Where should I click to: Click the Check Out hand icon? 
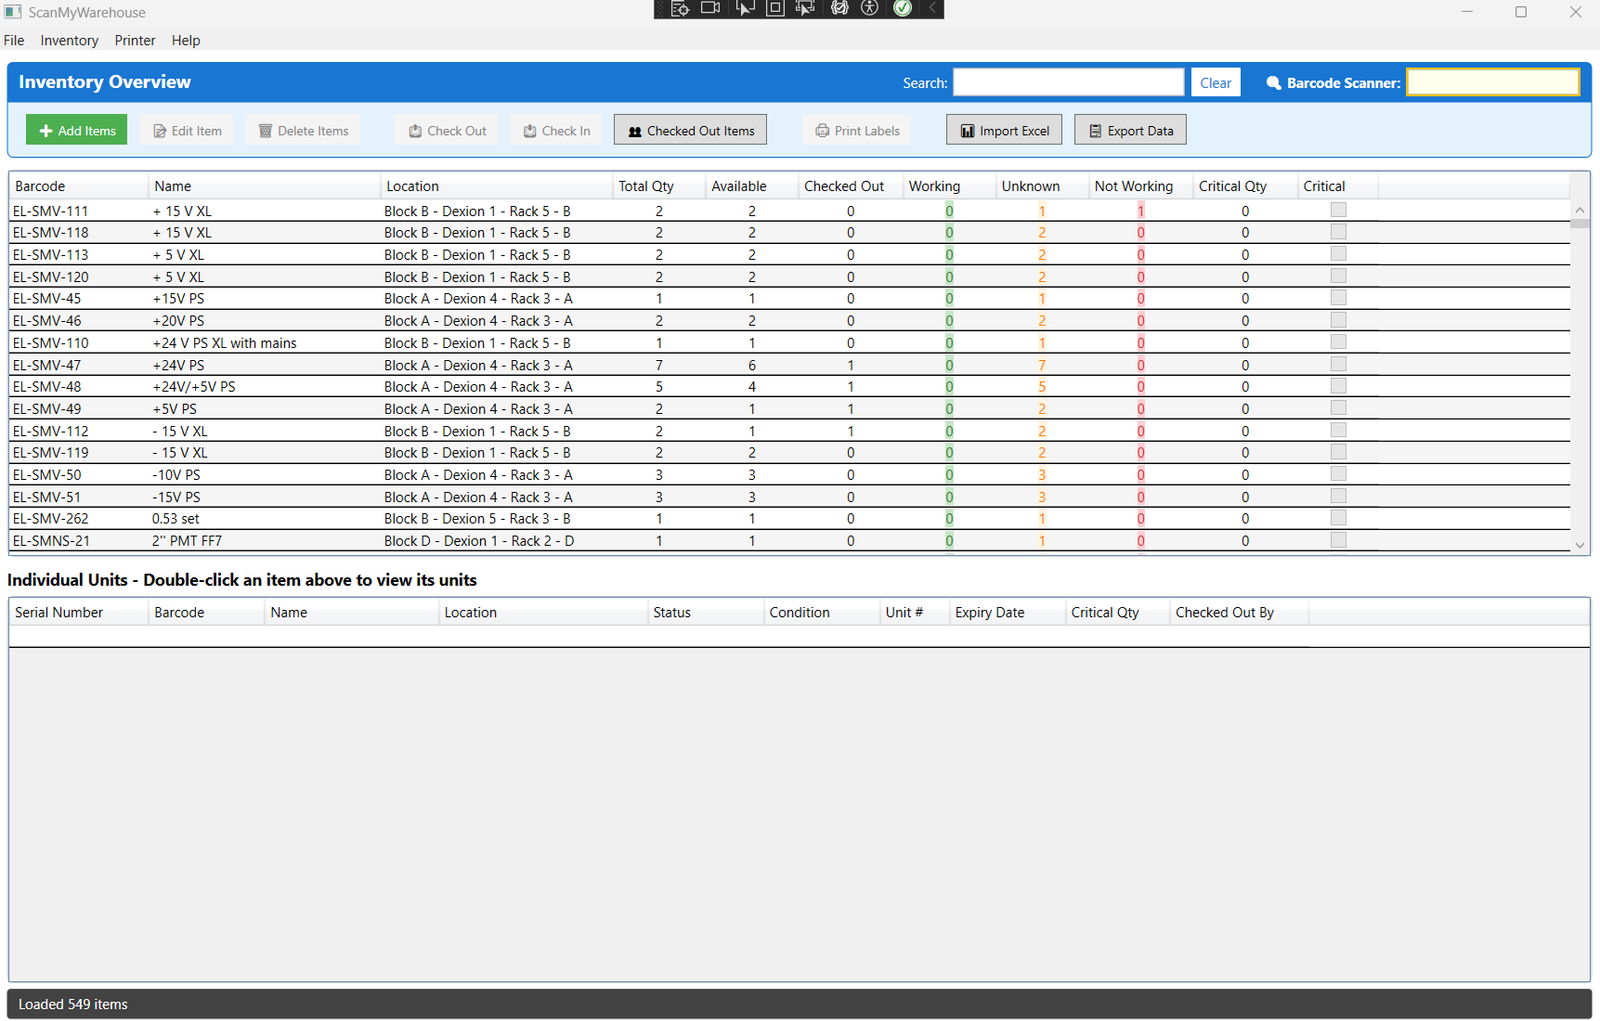pyautogui.click(x=415, y=130)
